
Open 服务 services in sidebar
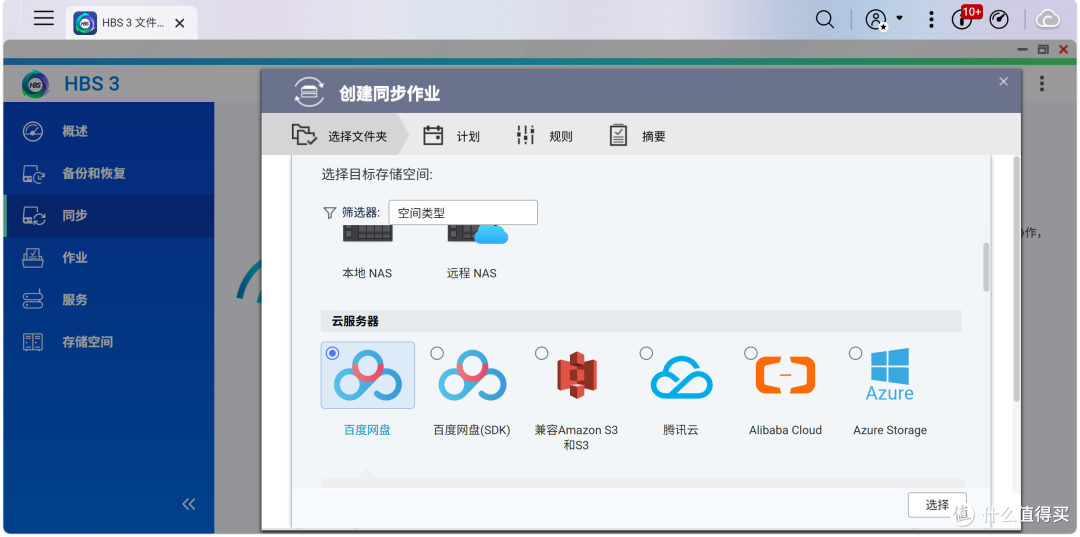point(109,299)
